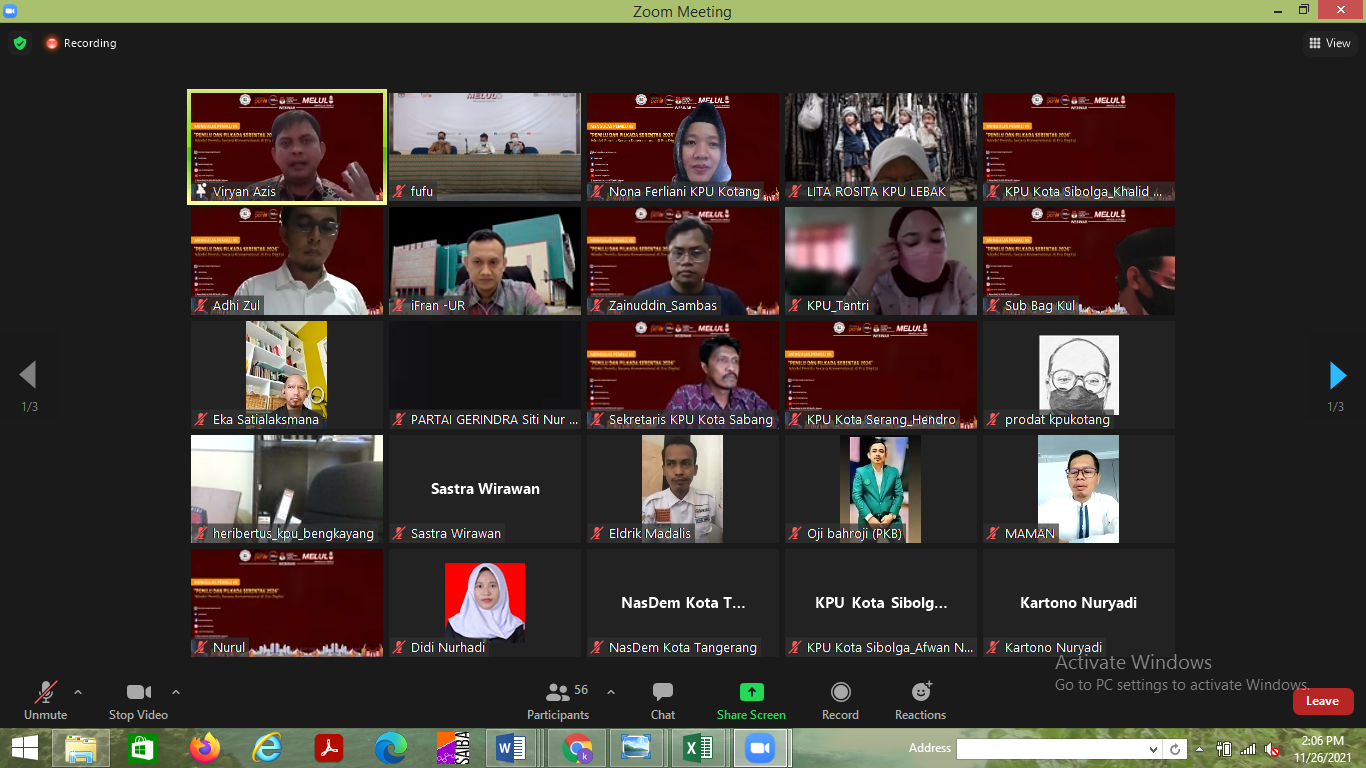Open the Chat panel
The width and height of the screenshot is (1366, 768).
coord(662,700)
